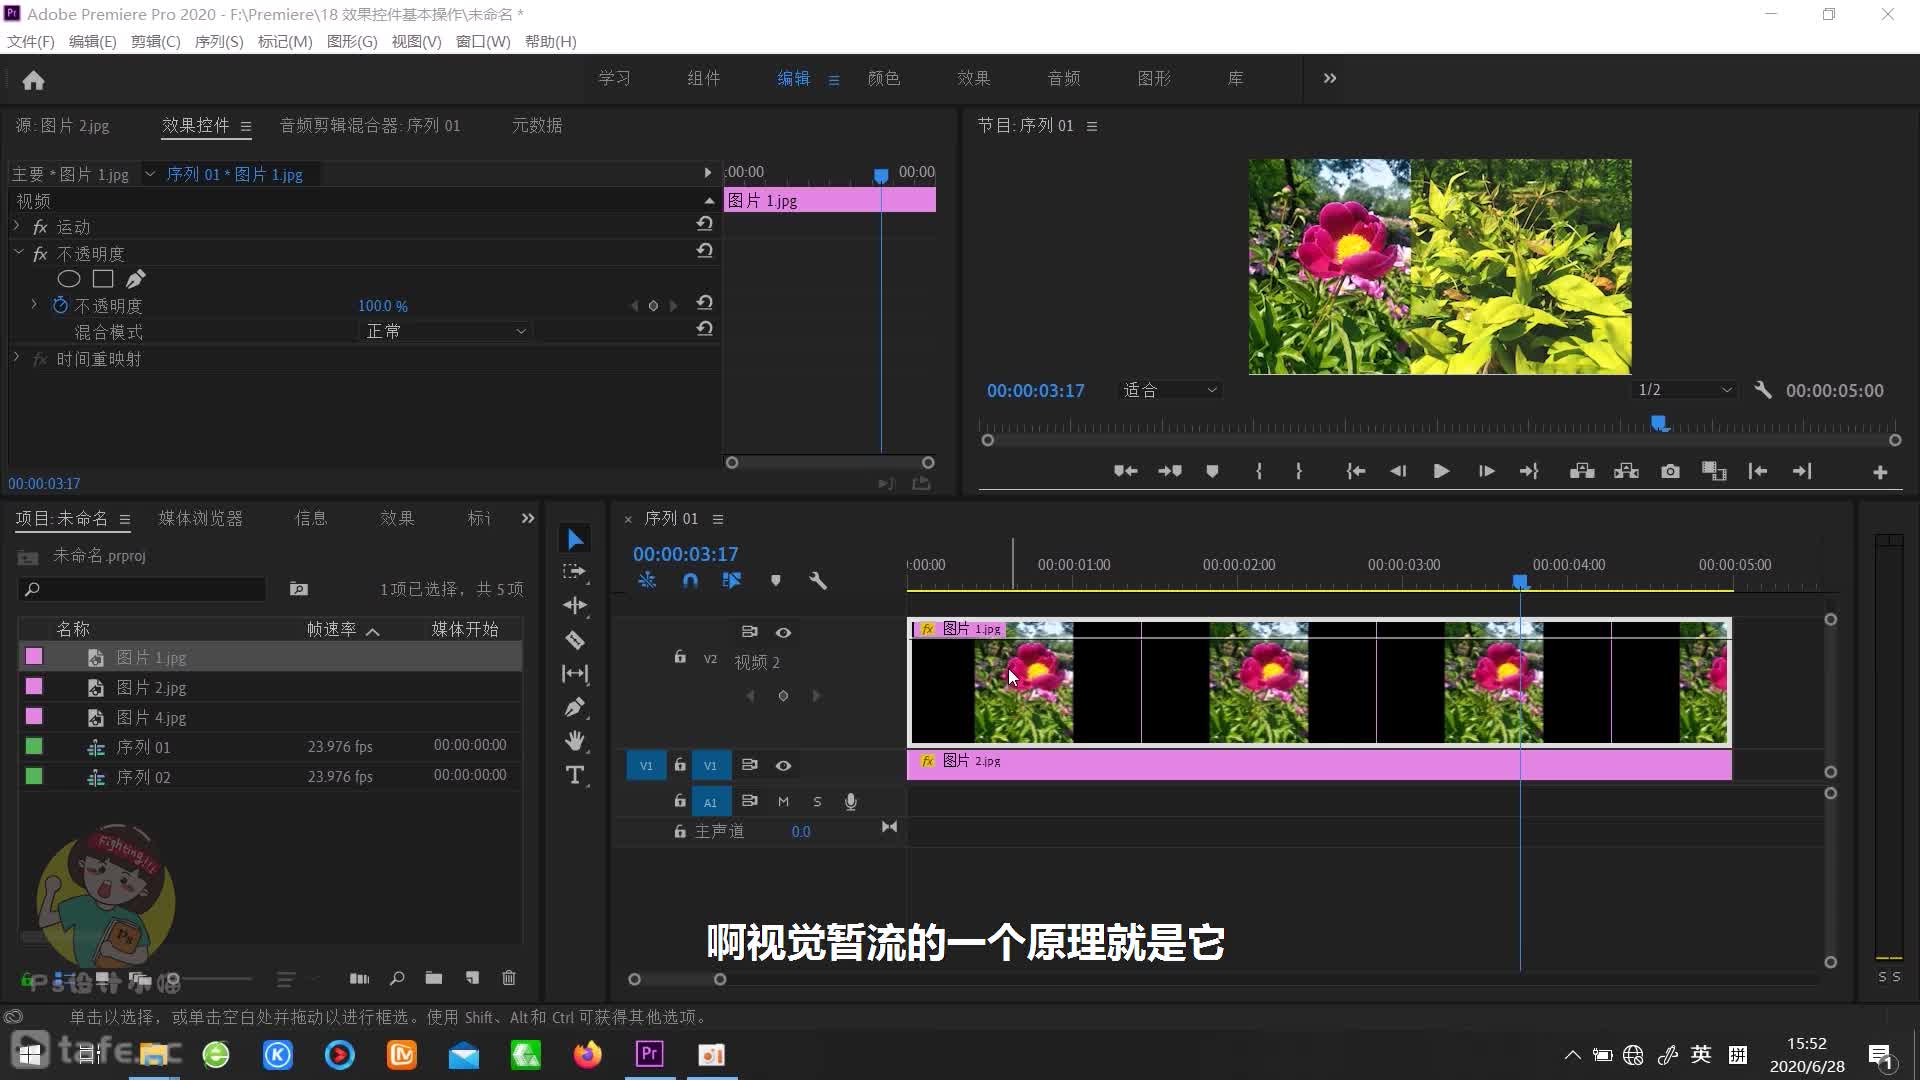Click the Lift button in program monitor
Image resolution: width=1920 pixels, height=1080 pixels.
[x=1582, y=471]
